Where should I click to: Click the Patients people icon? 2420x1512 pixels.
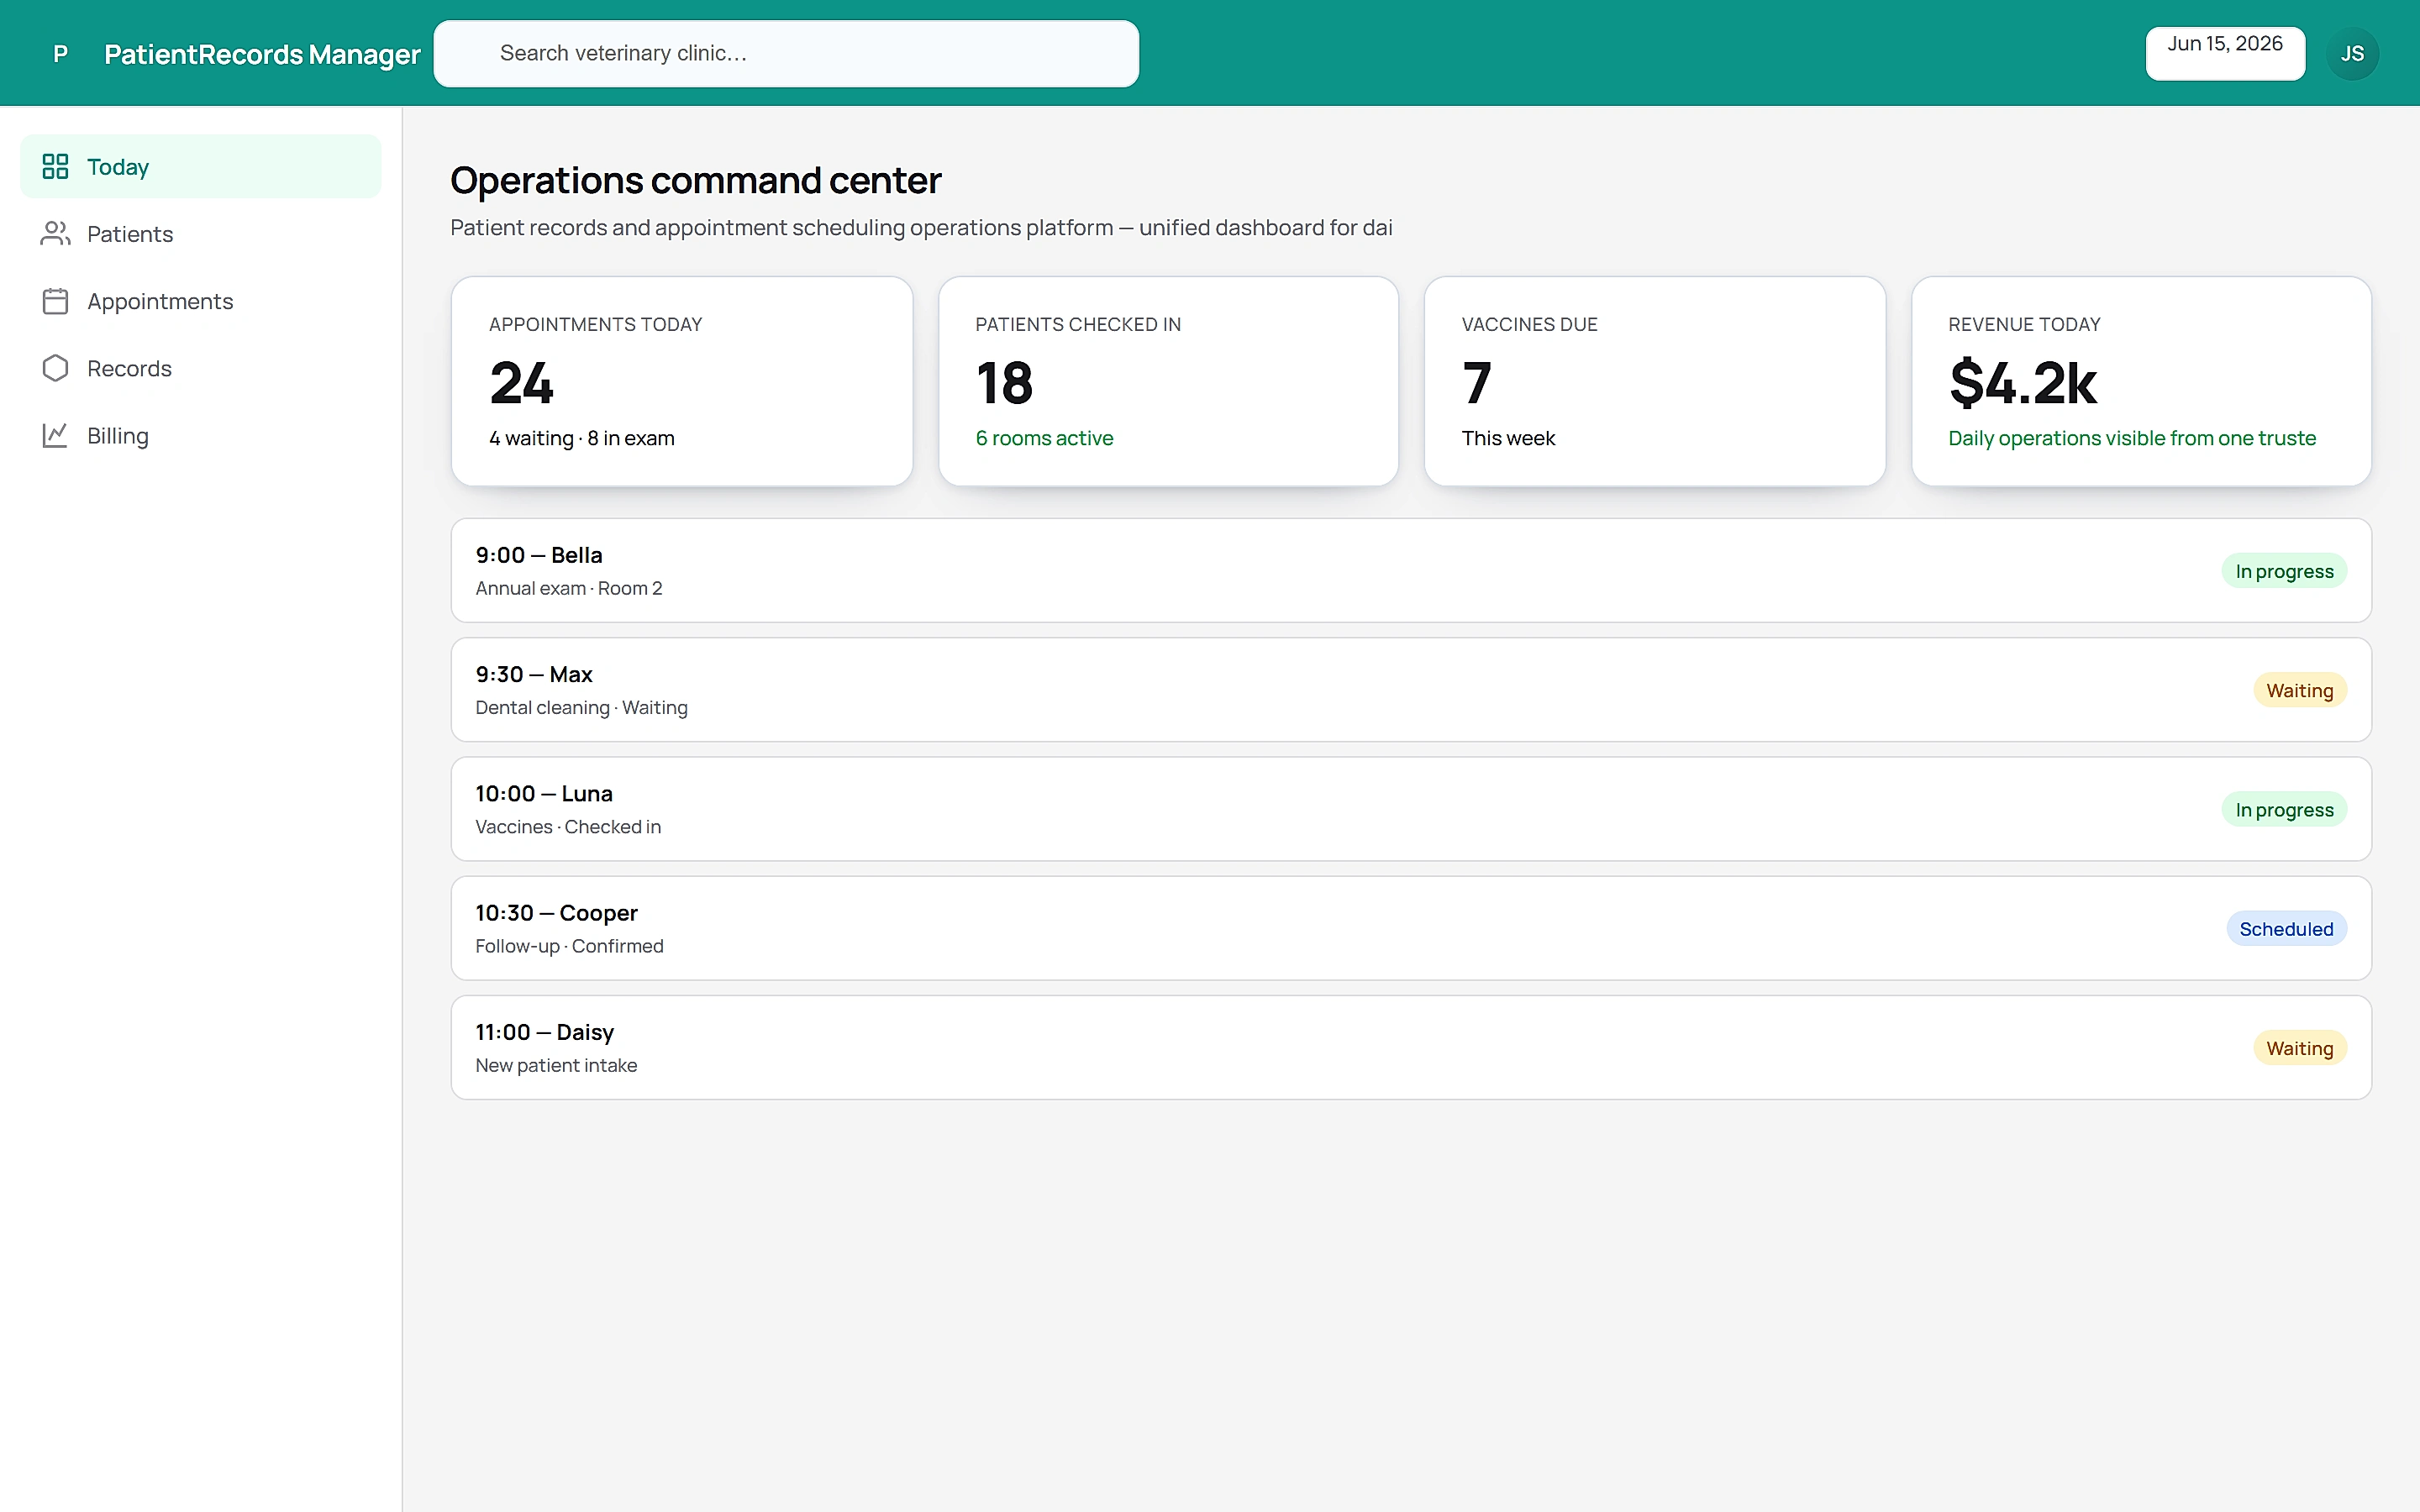tap(55, 233)
